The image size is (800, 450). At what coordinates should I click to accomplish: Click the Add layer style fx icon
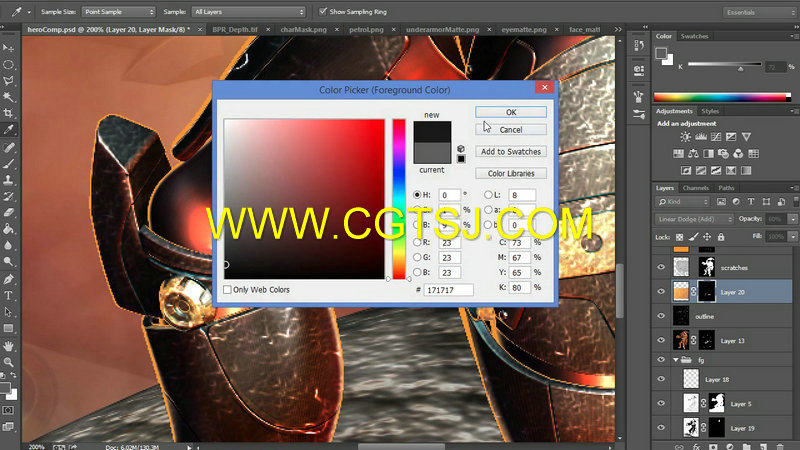click(696, 446)
